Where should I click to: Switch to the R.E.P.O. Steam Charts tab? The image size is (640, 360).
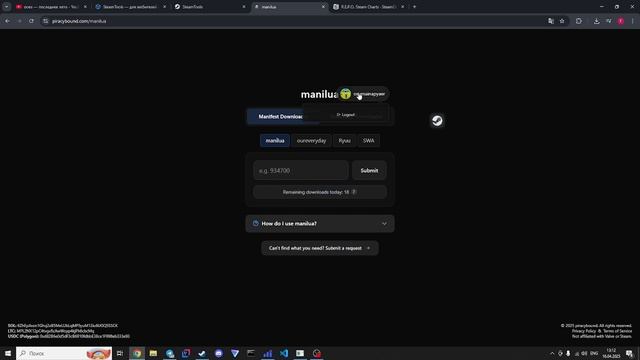(369, 7)
